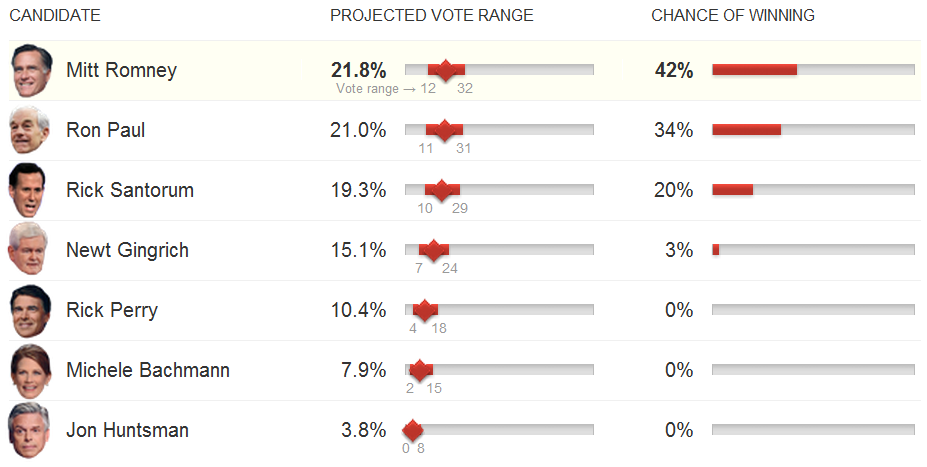This screenshot has height=467, width=927.
Task: Select the Newt Gingrich name
Action: (x=127, y=250)
